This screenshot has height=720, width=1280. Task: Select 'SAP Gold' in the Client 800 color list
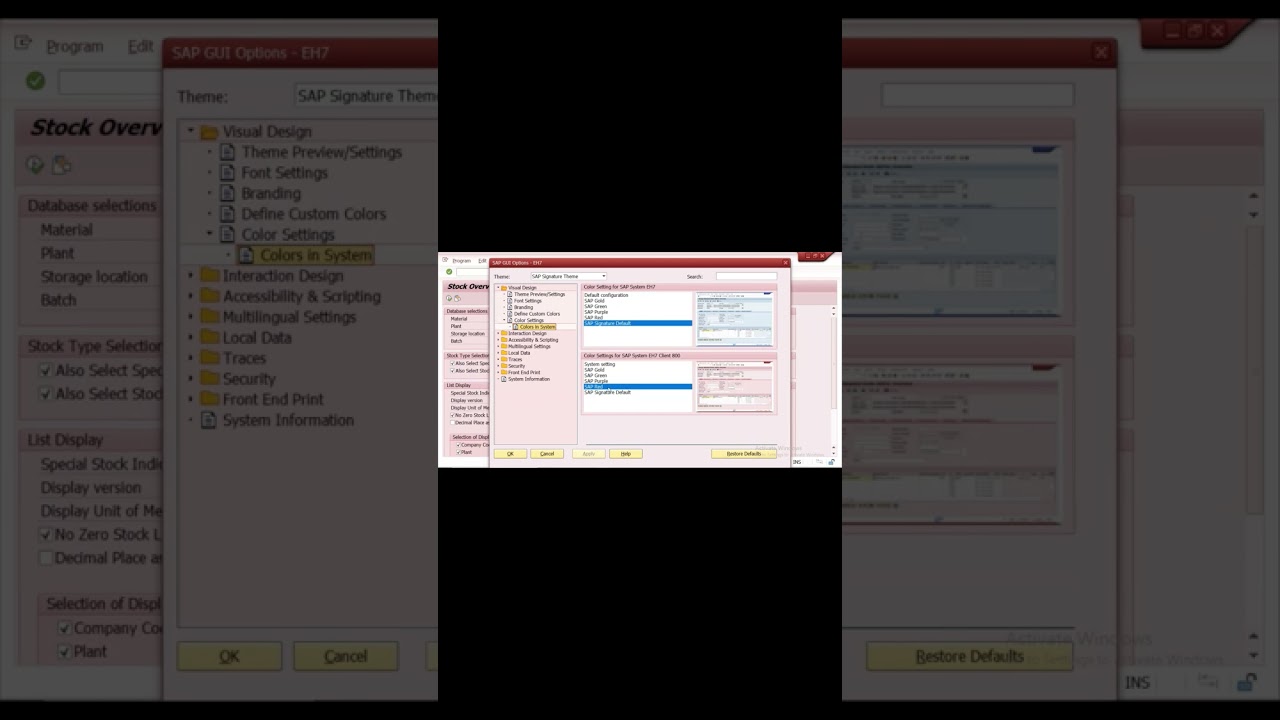coord(638,370)
